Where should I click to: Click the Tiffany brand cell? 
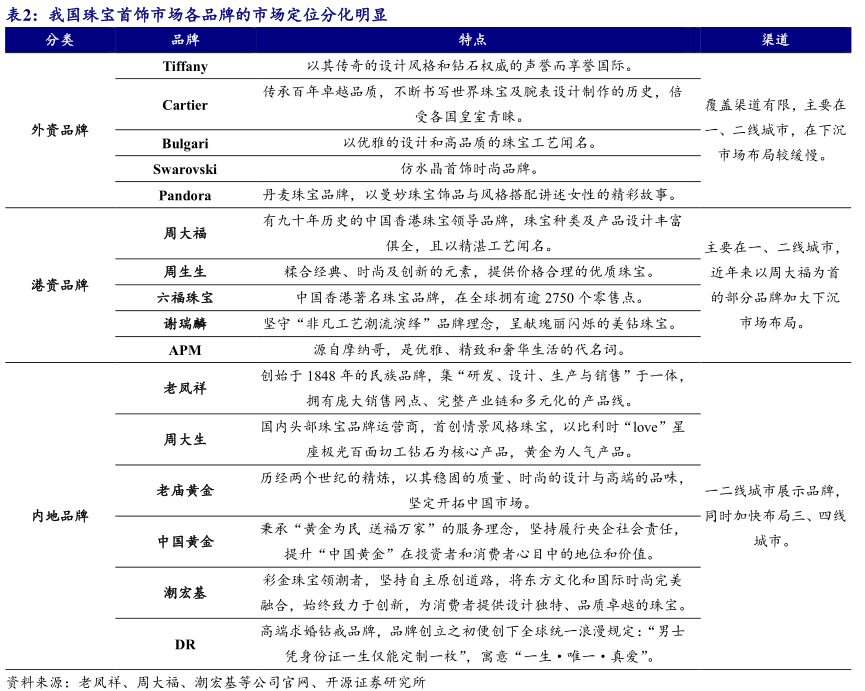(185, 66)
